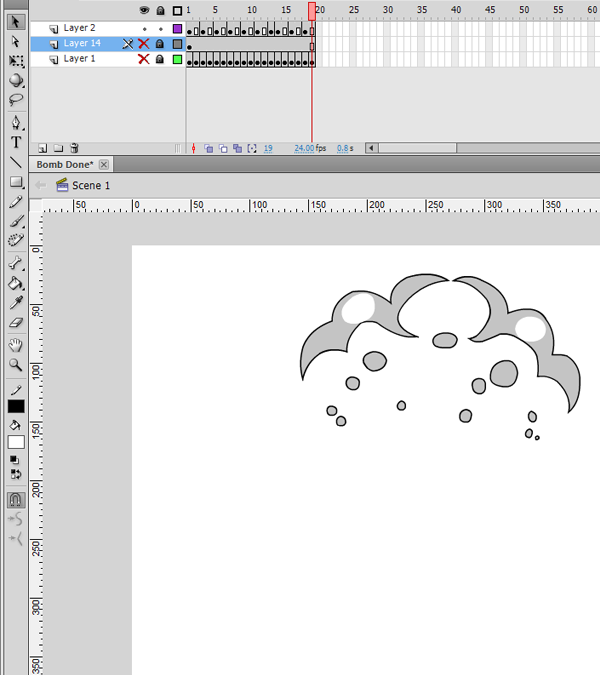Click the 0.8 s elapsed time value
The width and height of the screenshot is (600, 675).
click(343, 149)
